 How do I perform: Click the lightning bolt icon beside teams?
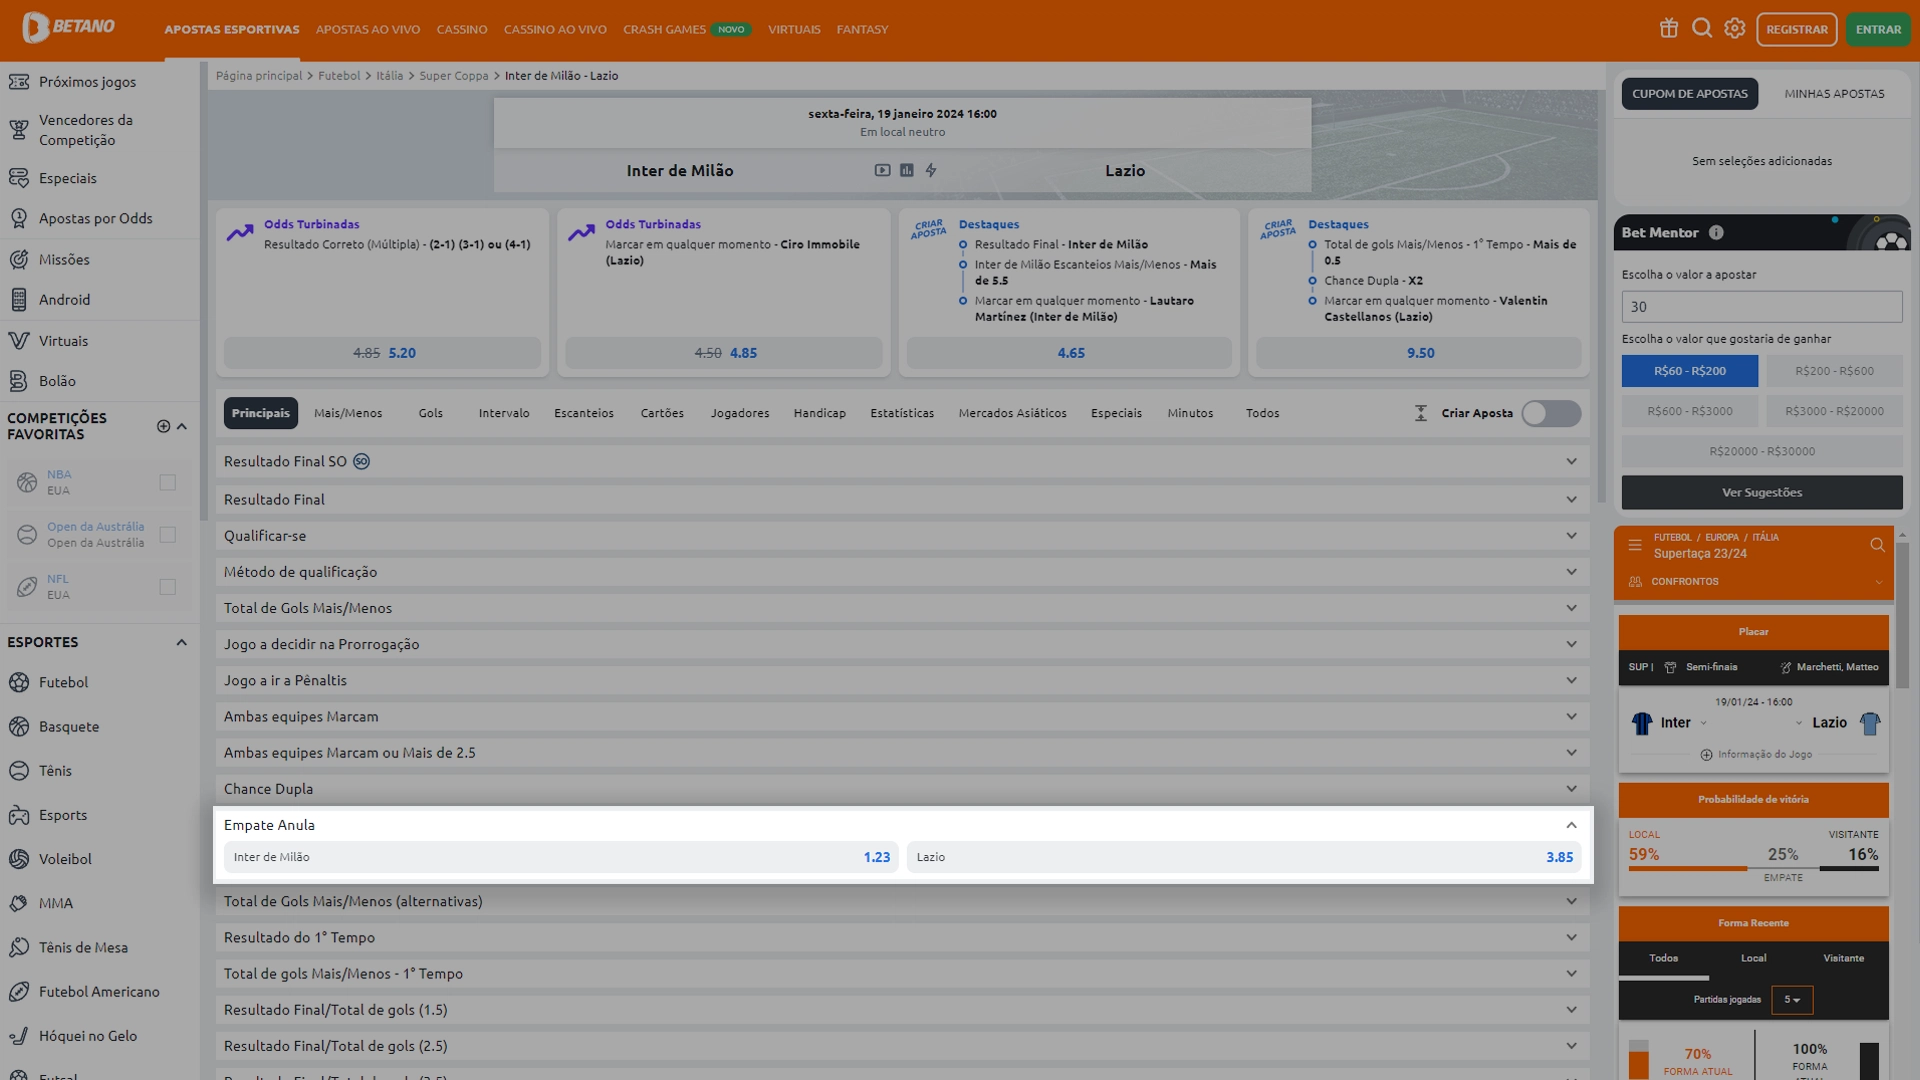(x=931, y=171)
